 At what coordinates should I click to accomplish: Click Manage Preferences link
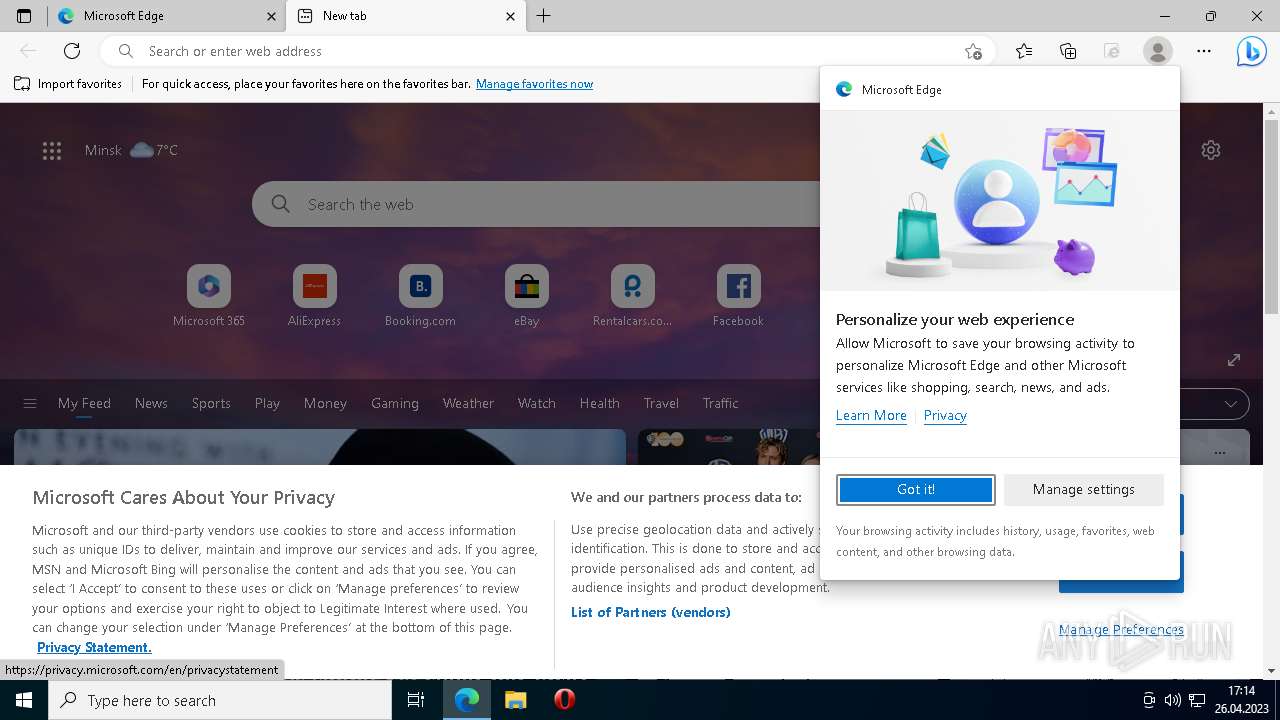1121,629
